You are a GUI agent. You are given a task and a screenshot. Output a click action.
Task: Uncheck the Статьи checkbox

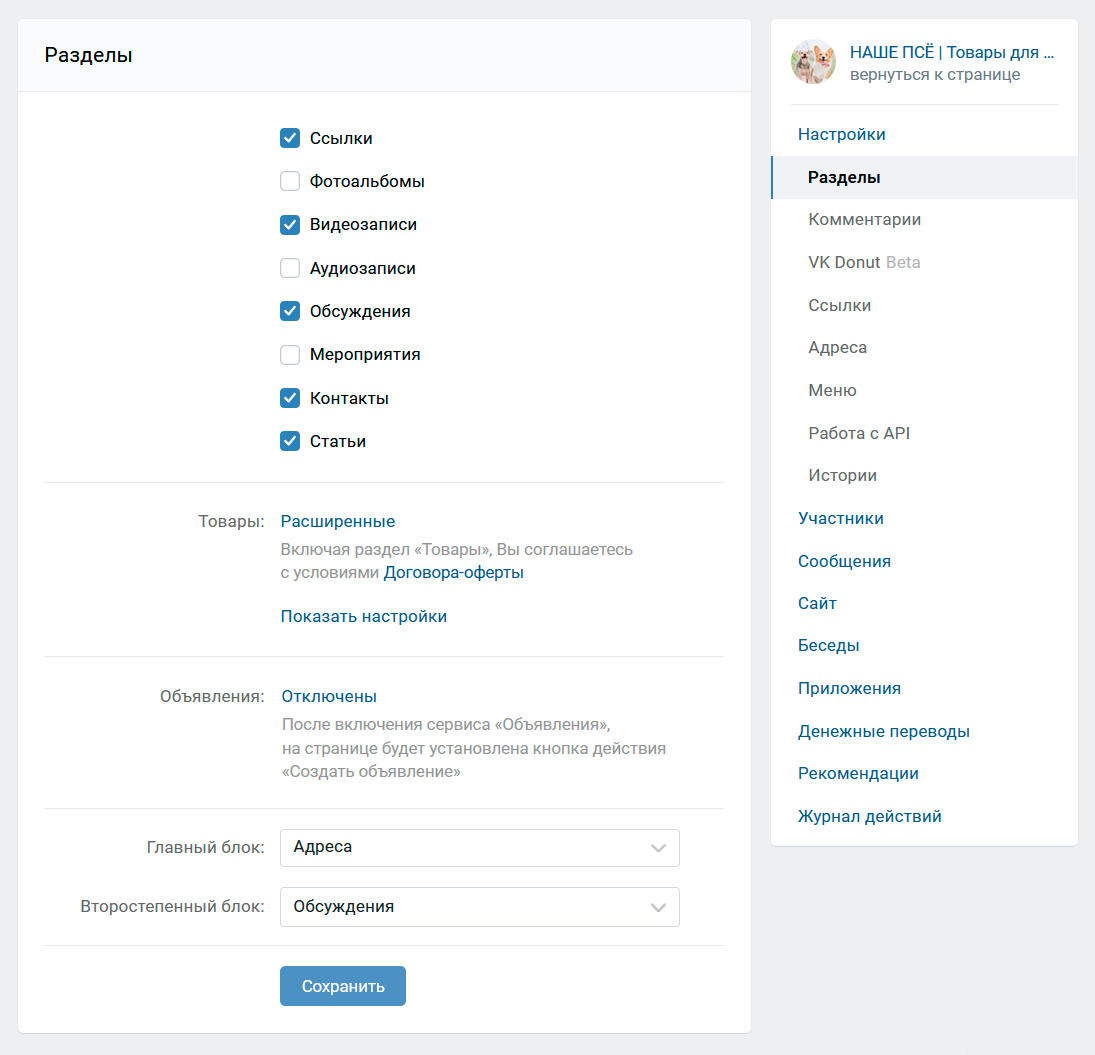[290, 441]
